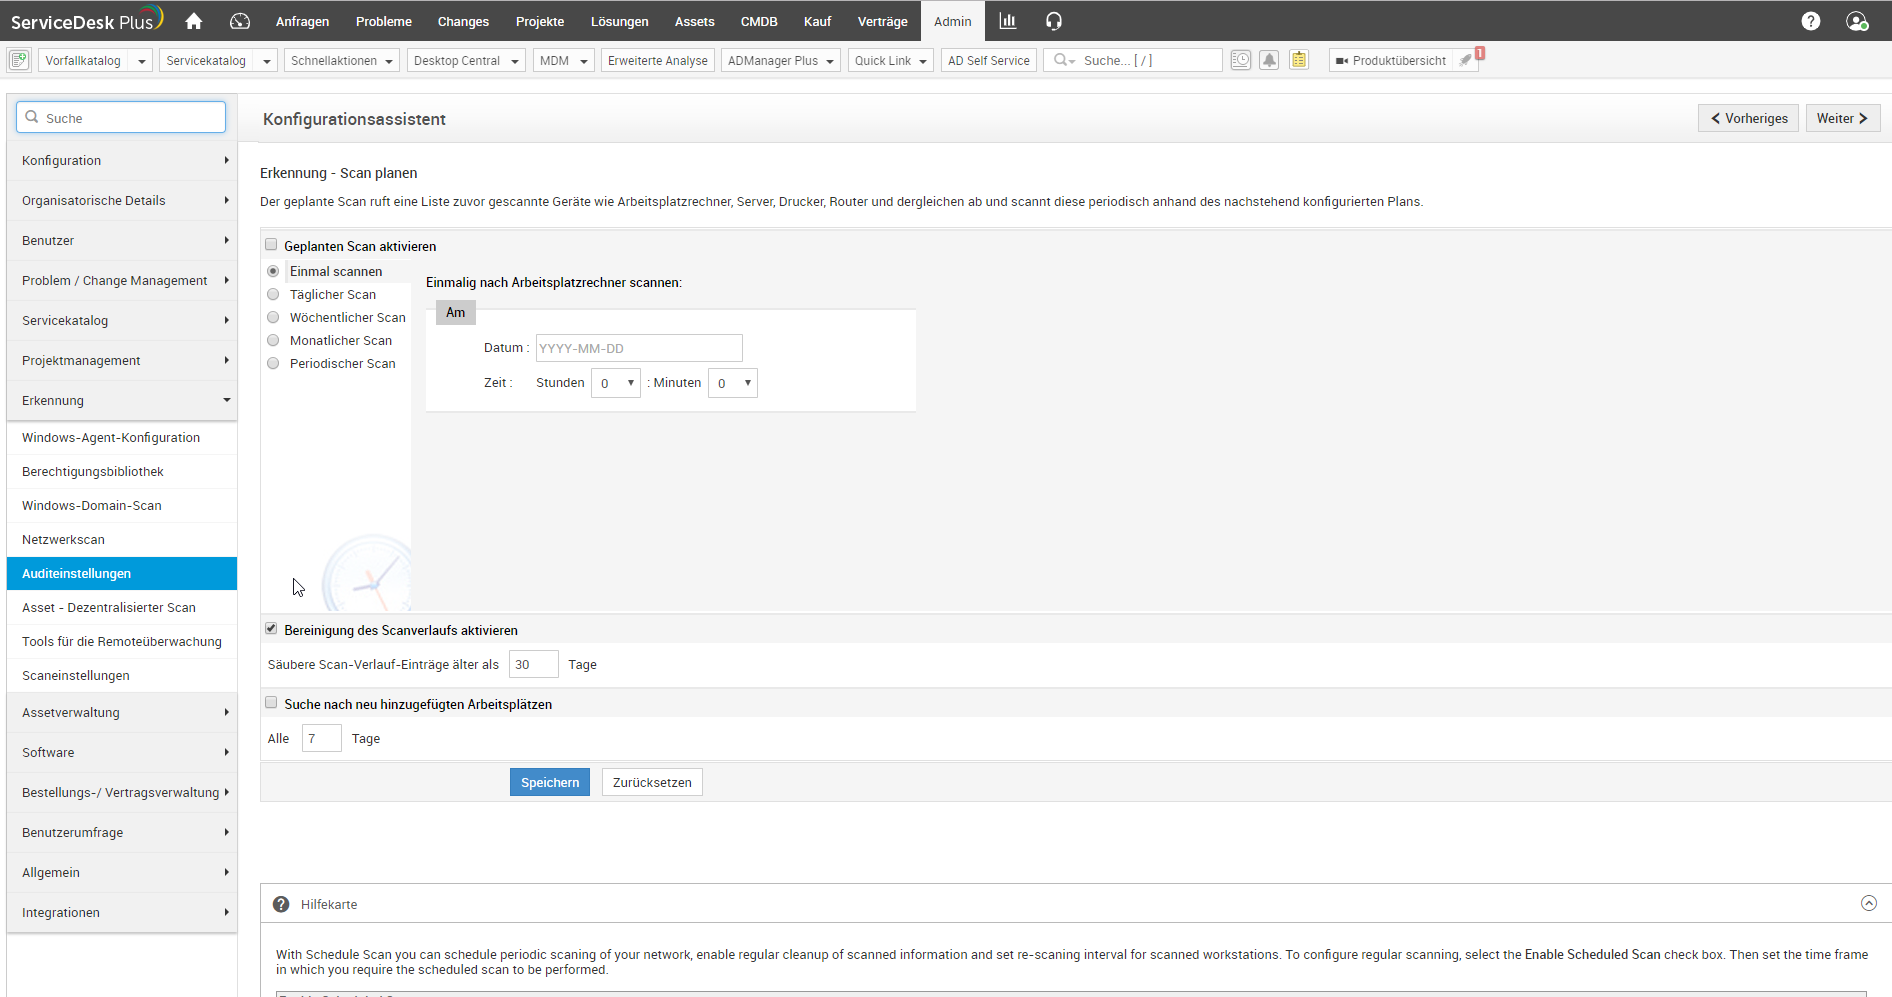Expand the Software sidebar section

(x=122, y=752)
